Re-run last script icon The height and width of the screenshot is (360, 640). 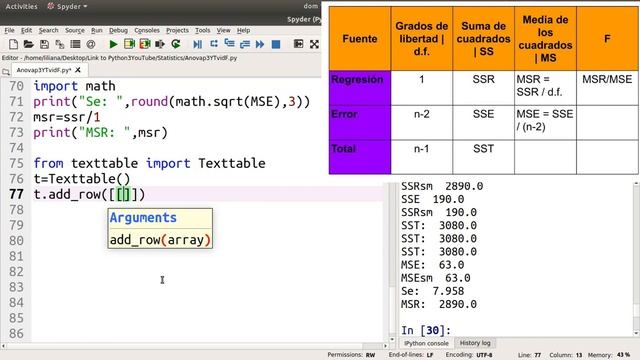coord(176,44)
